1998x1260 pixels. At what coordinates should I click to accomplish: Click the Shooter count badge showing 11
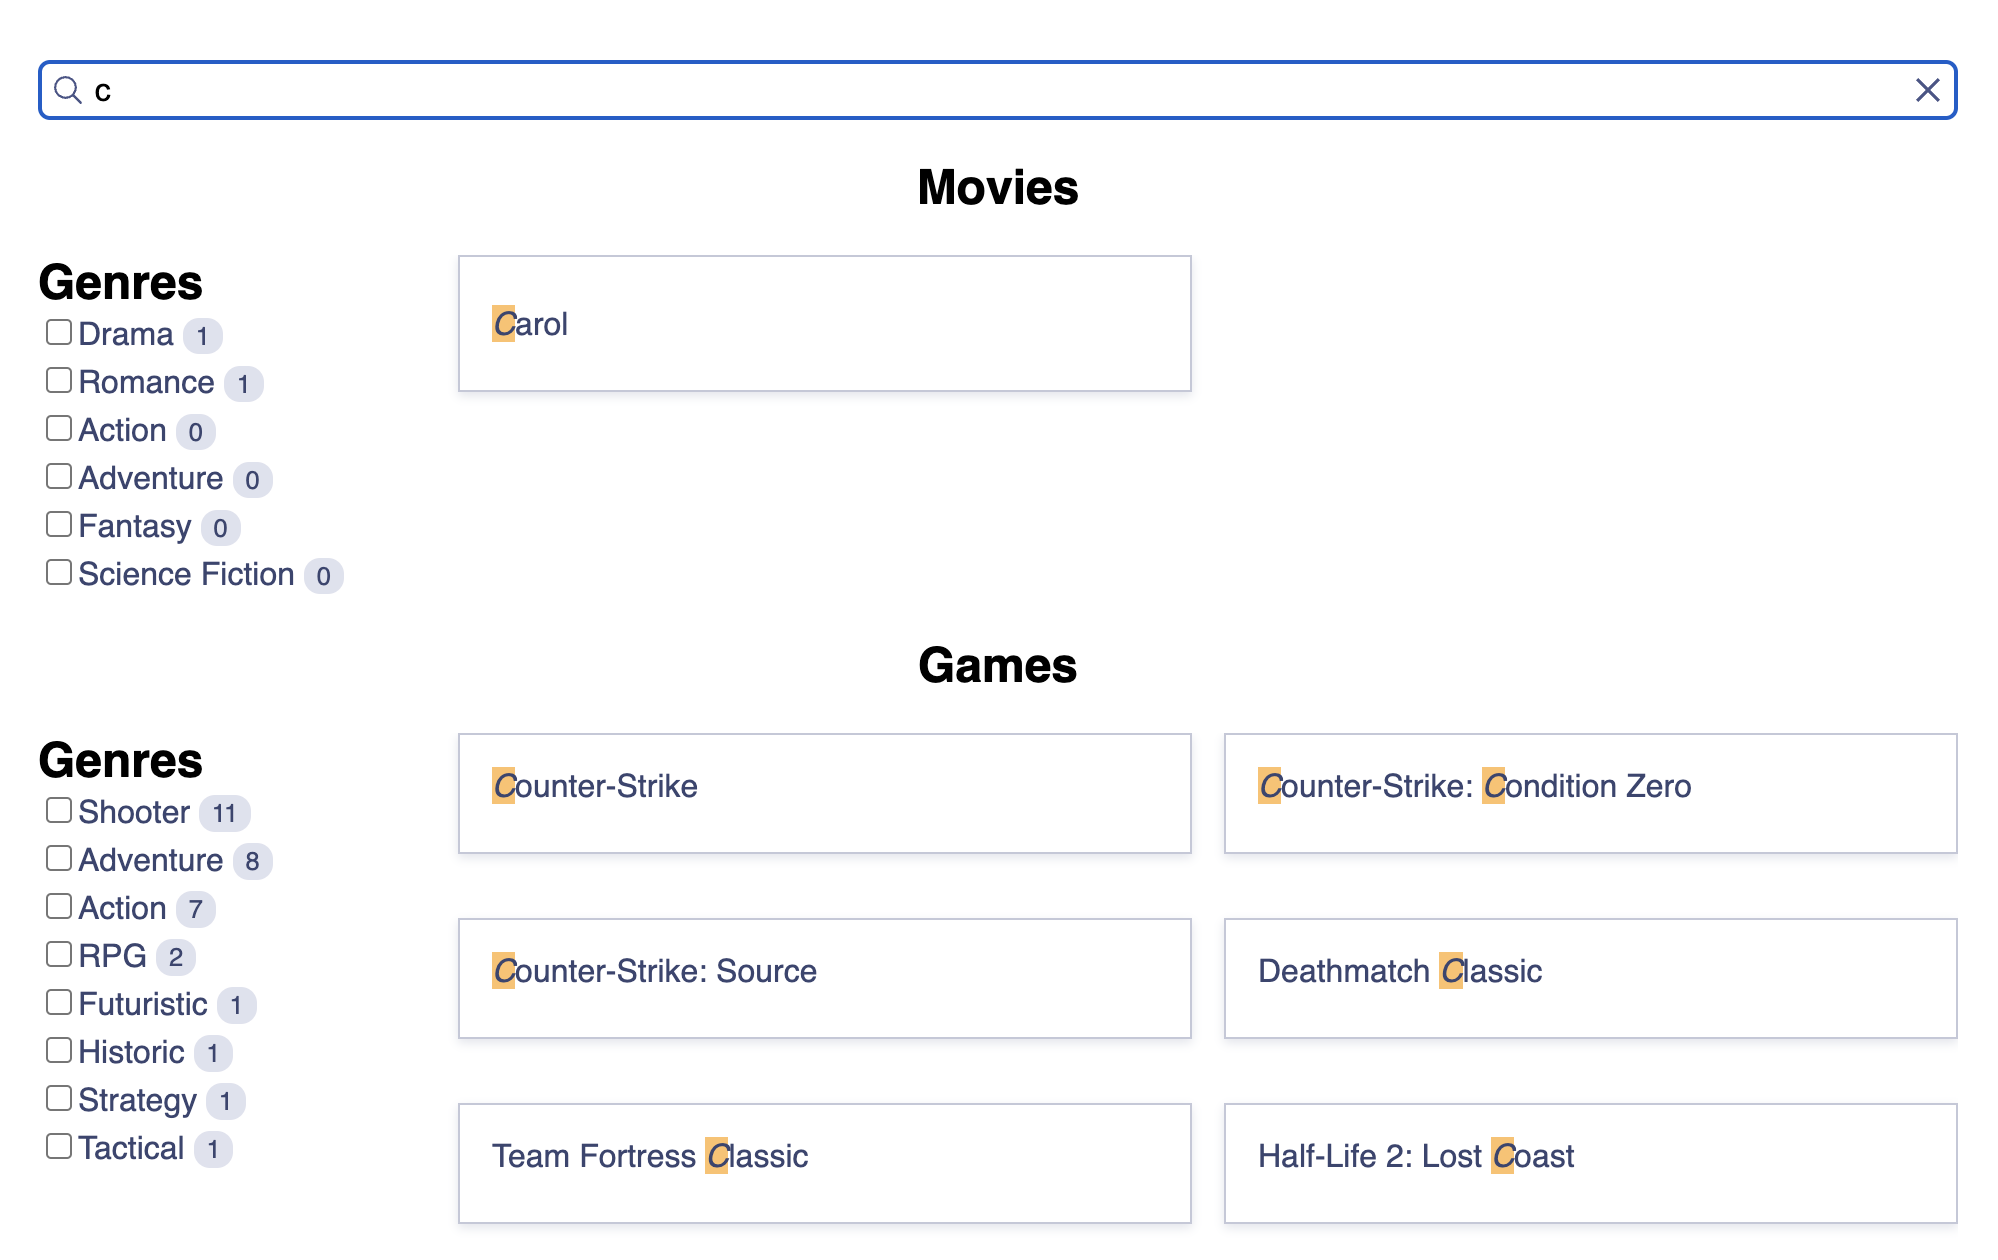(224, 813)
